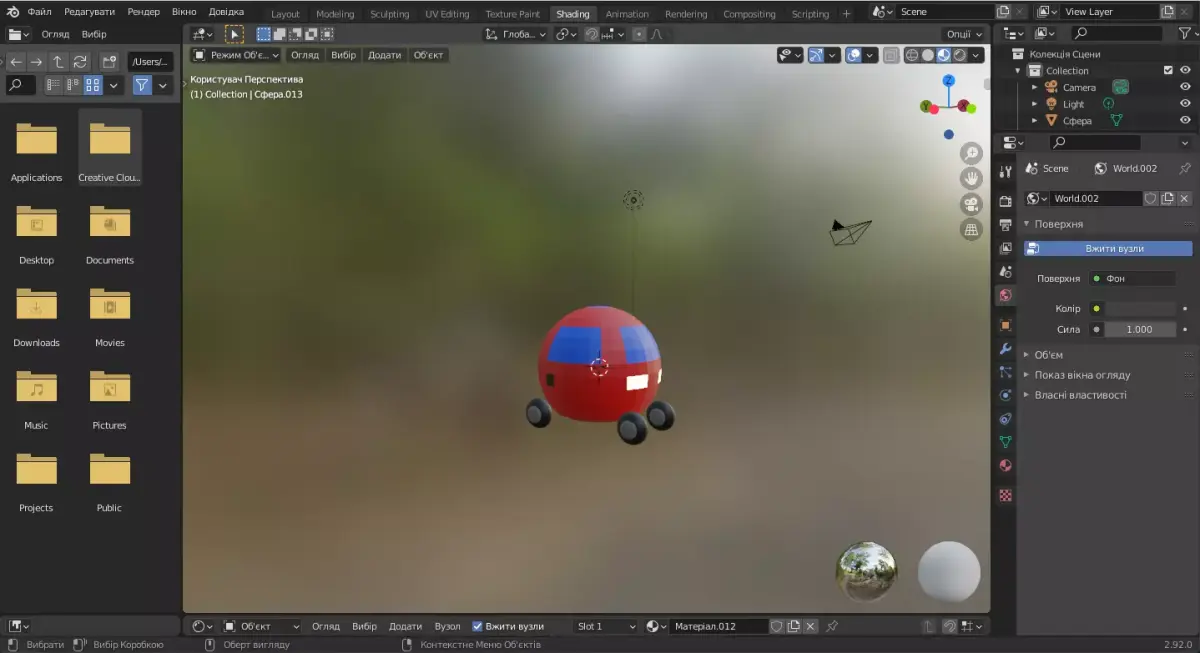
Task: Go forward in file browser
Action: (36, 62)
